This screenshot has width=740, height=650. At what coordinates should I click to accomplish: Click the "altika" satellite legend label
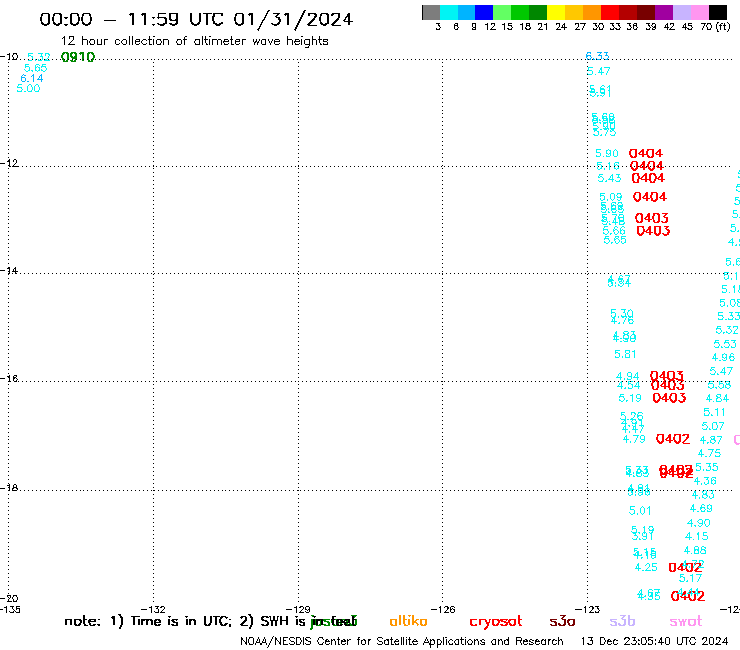coord(408,621)
